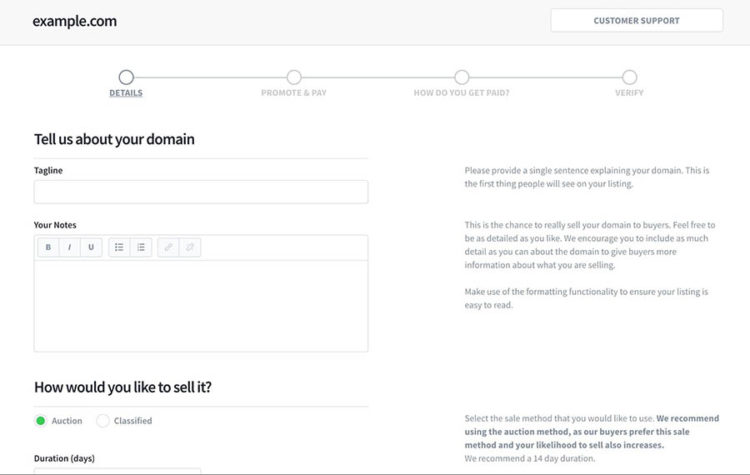The width and height of the screenshot is (750, 475).
Task: Switch to the Promote & Pay label
Action: (x=294, y=93)
